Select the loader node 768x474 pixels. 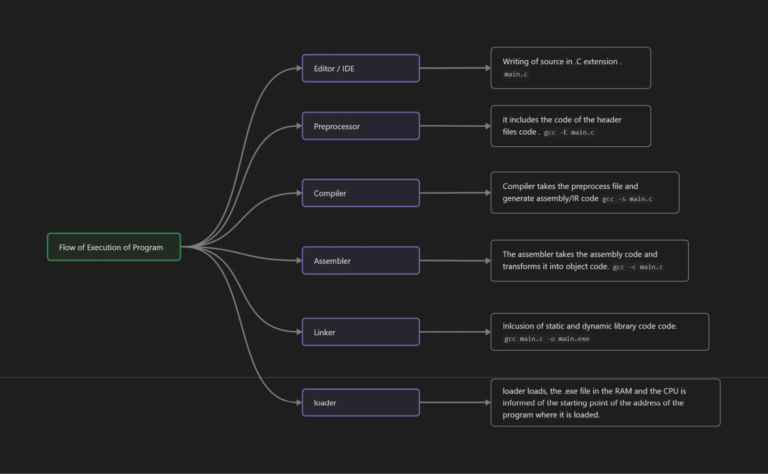pyautogui.click(x=360, y=403)
